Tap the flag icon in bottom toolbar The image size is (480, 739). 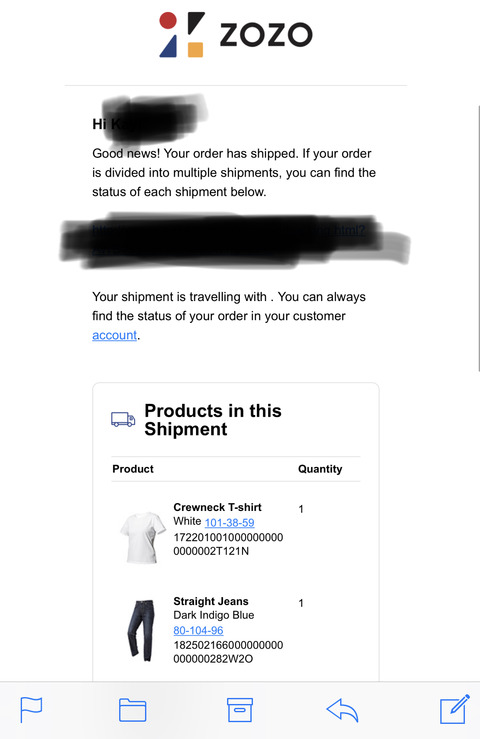[x=31, y=709]
